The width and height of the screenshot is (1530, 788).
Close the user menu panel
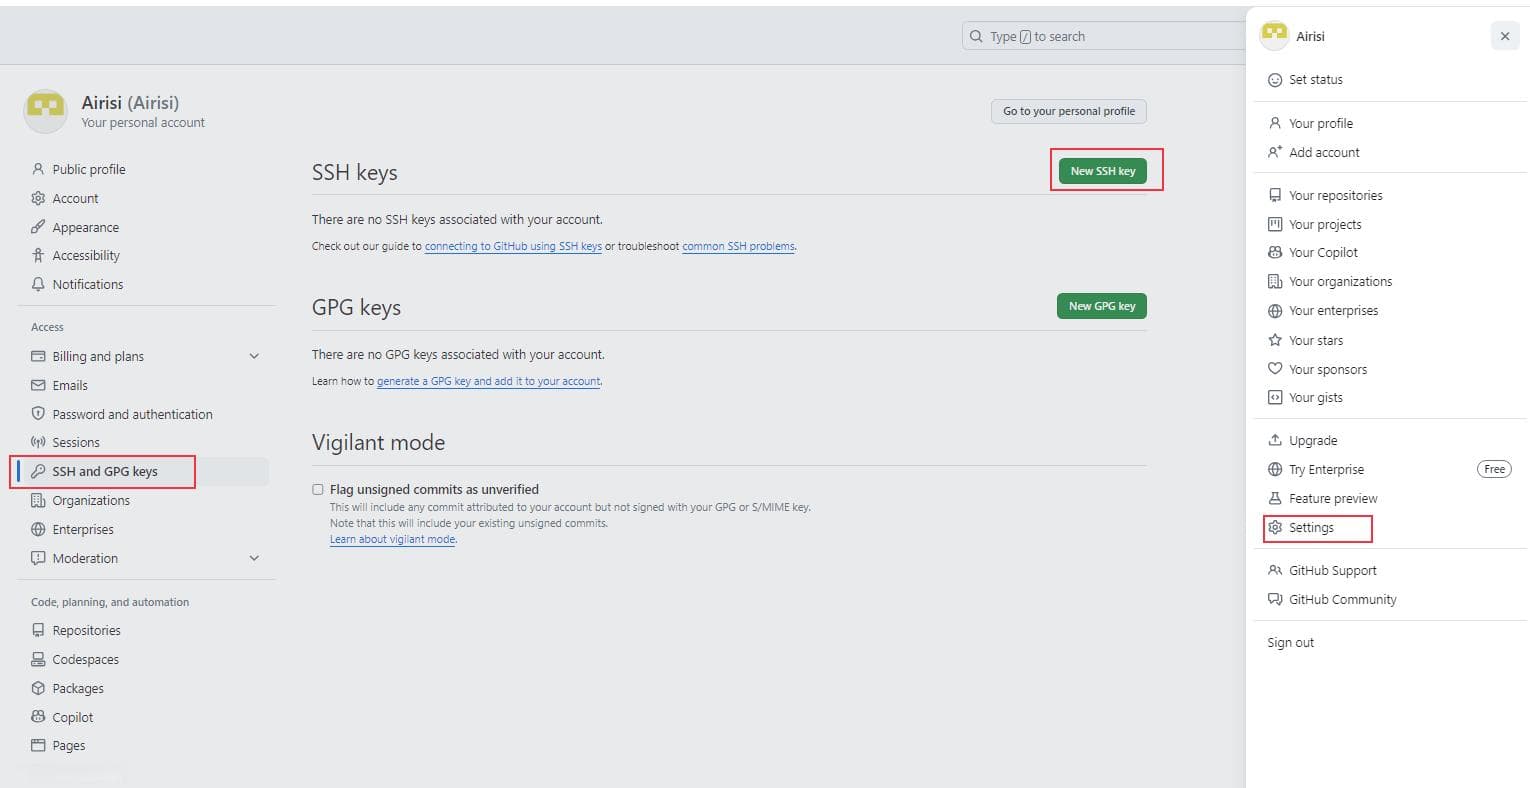[x=1505, y=36]
